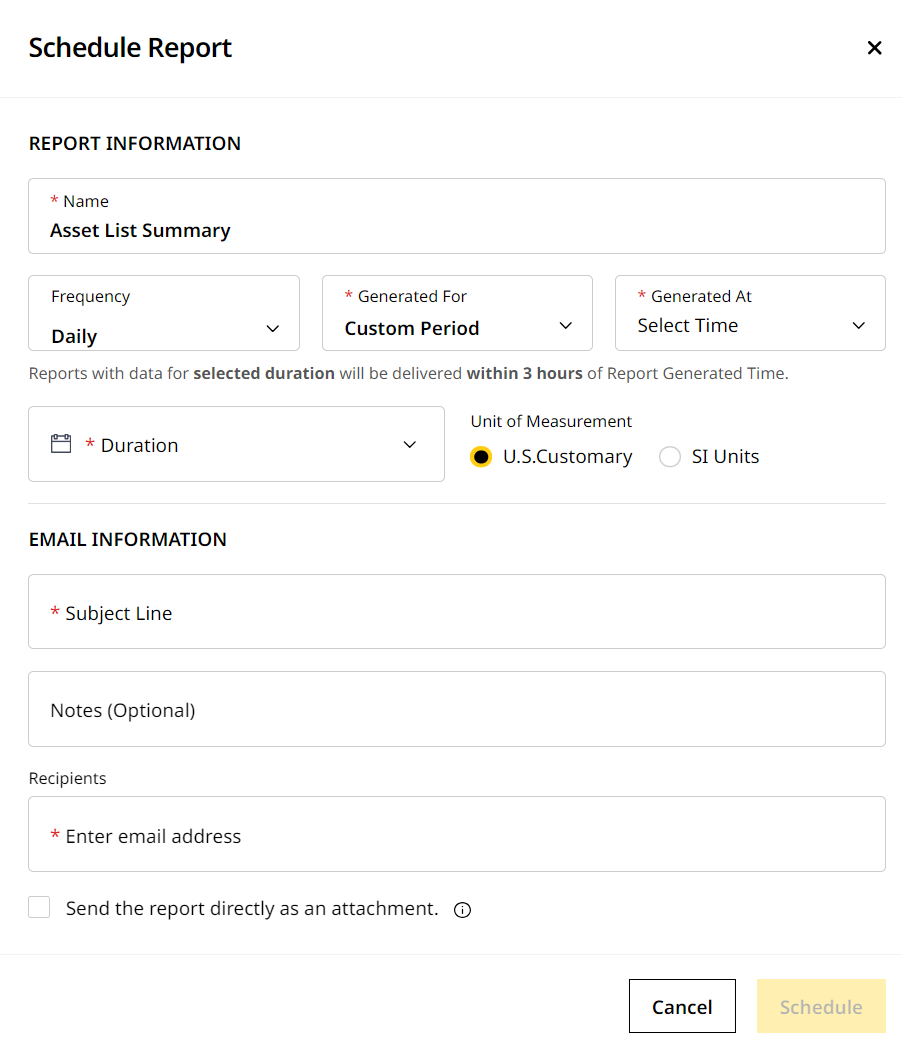
Task: Expand the Duration selector
Action: pyautogui.click(x=236, y=444)
